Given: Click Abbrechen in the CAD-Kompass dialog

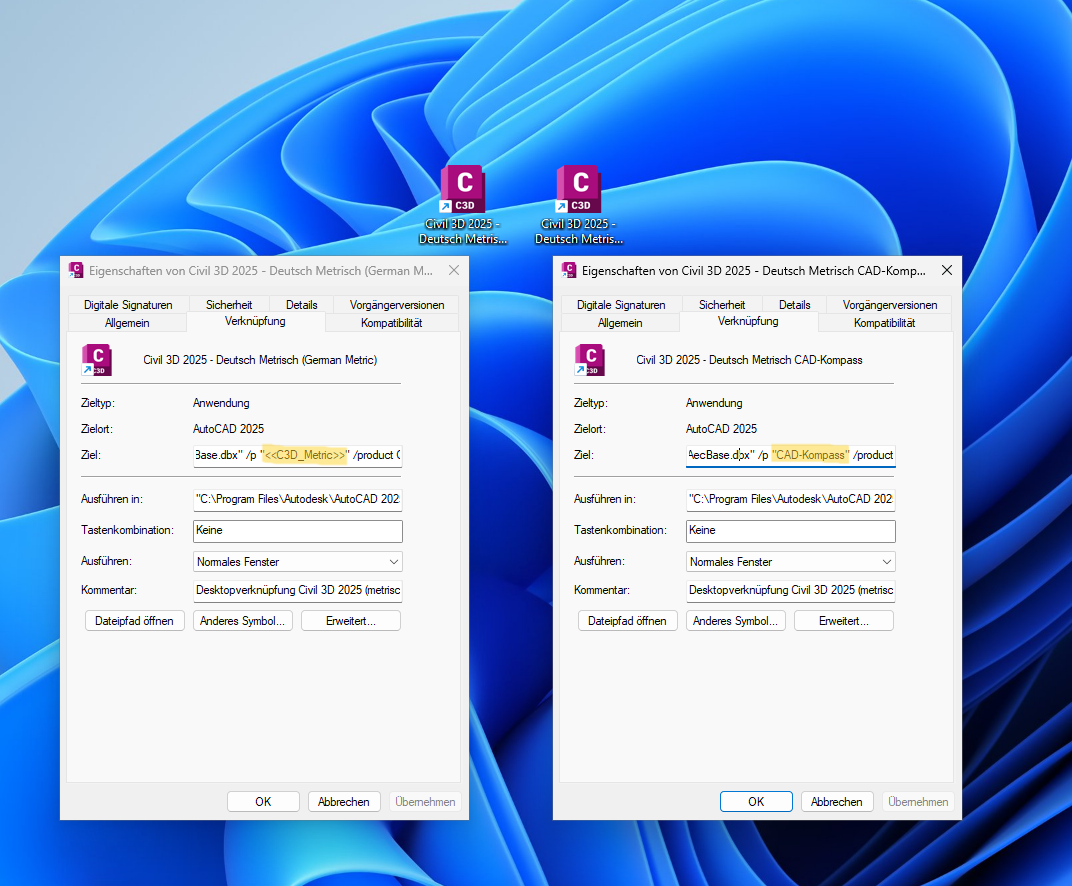Looking at the screenshot, I should click(837, 802).
